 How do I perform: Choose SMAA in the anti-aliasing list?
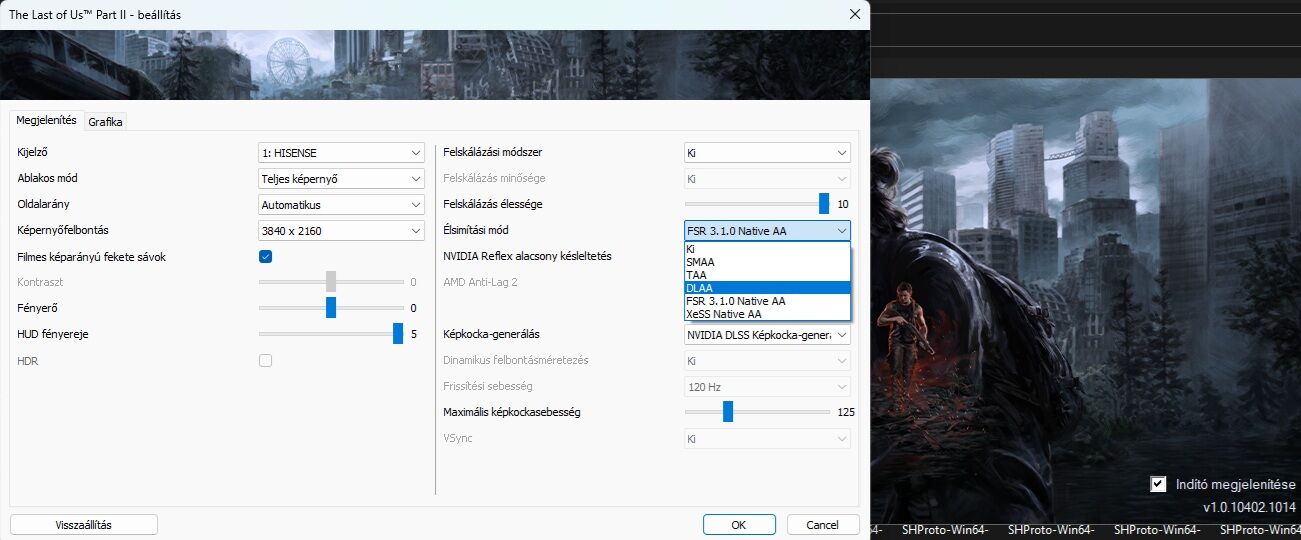tap(767, 261)
